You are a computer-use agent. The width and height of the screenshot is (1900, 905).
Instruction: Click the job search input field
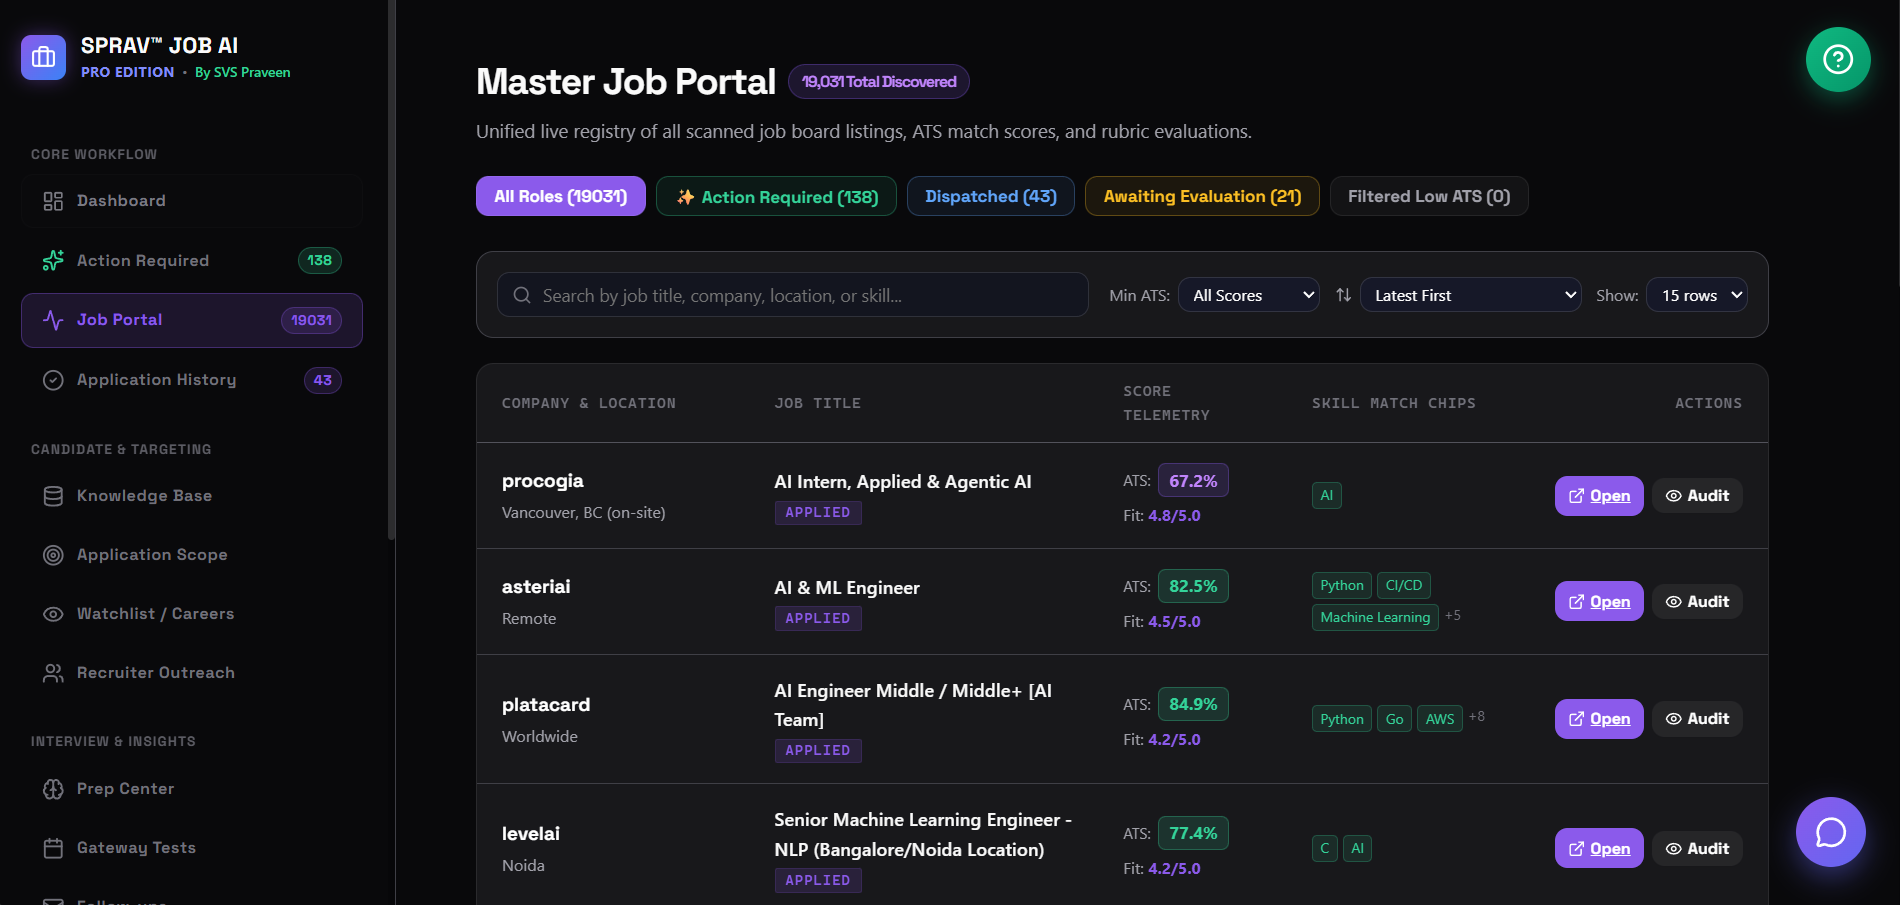(x=793, y=295)
